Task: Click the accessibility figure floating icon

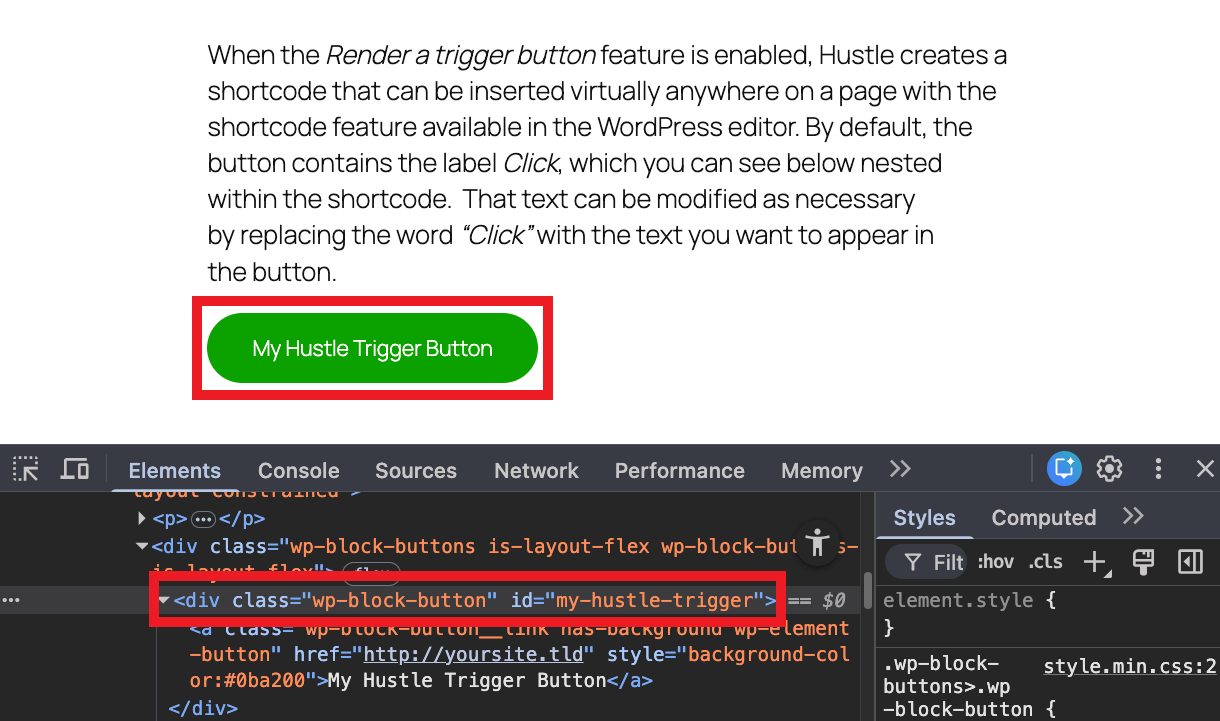Action: [818, 543]
